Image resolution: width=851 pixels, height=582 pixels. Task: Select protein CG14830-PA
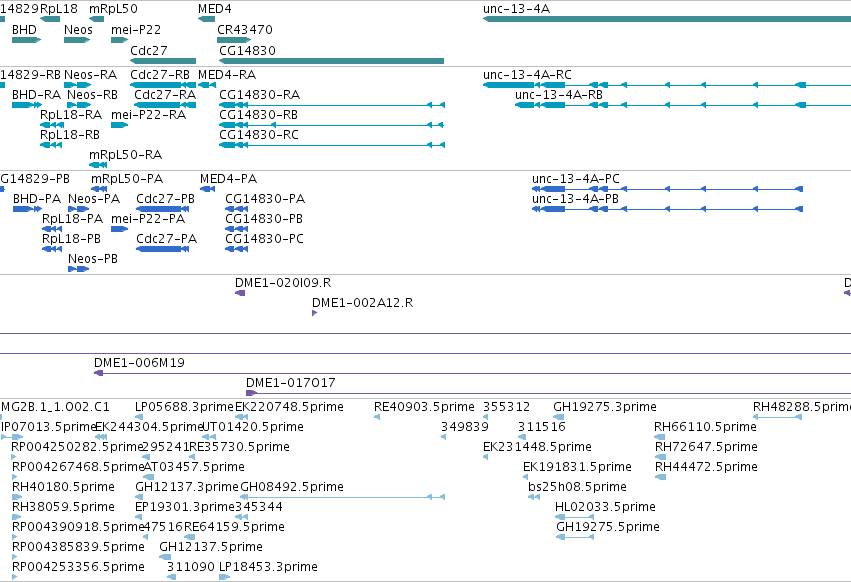(x=237, y=209)
